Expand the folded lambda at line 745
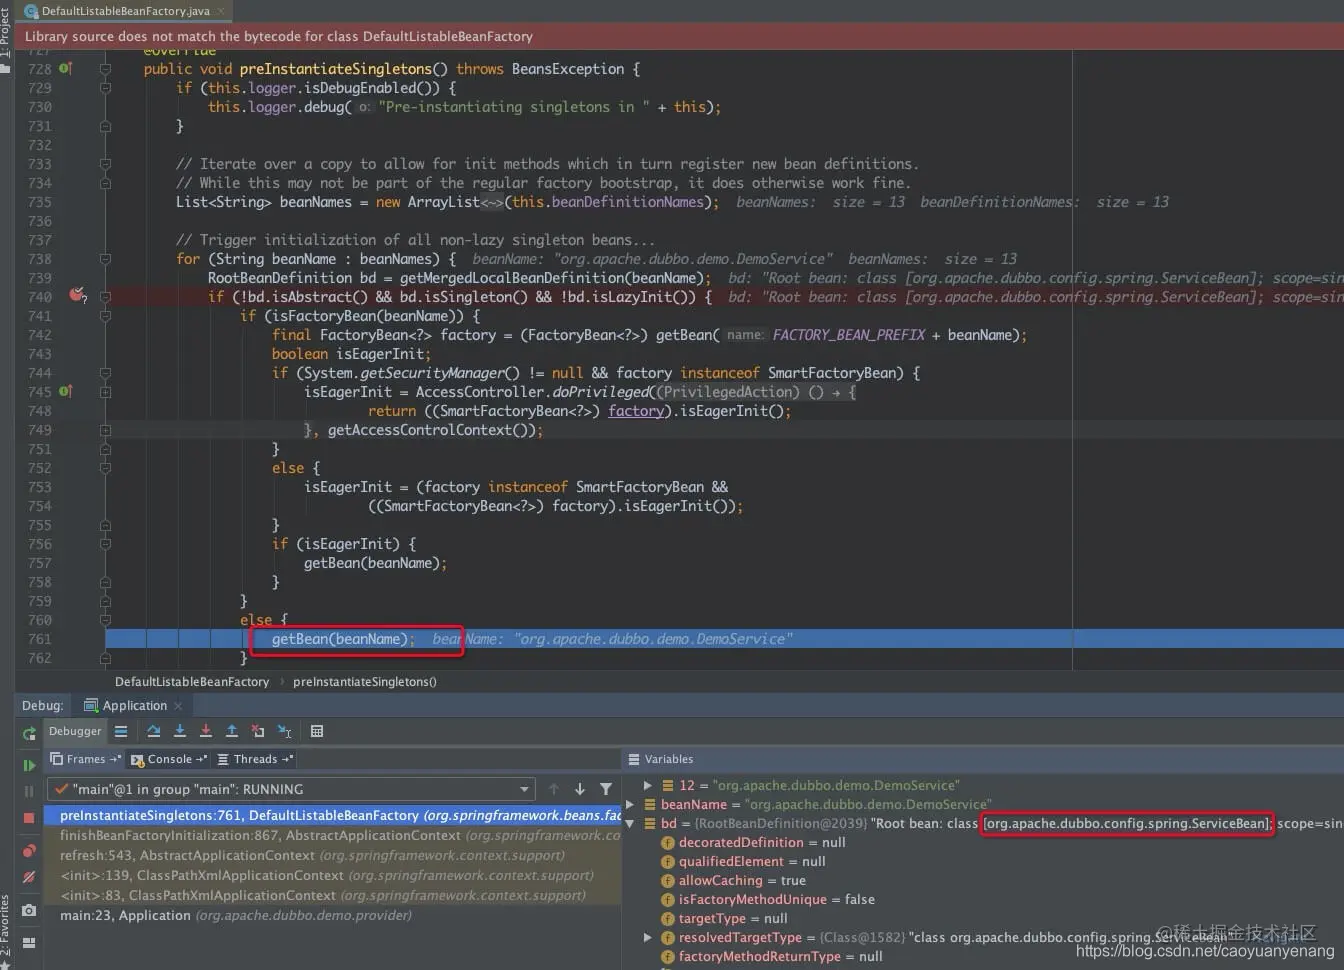 (x=105, y=392)
